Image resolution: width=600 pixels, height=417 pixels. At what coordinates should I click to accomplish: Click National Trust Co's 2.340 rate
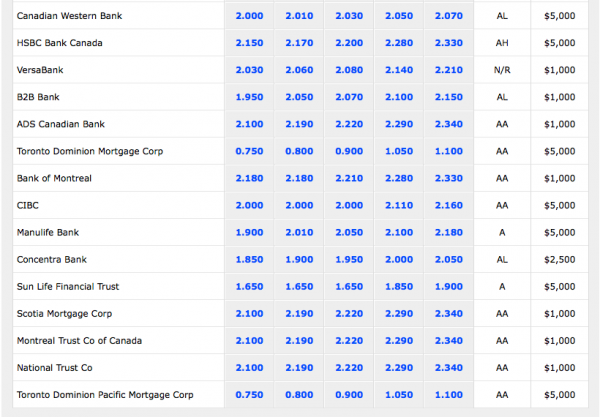pos(449,367)
